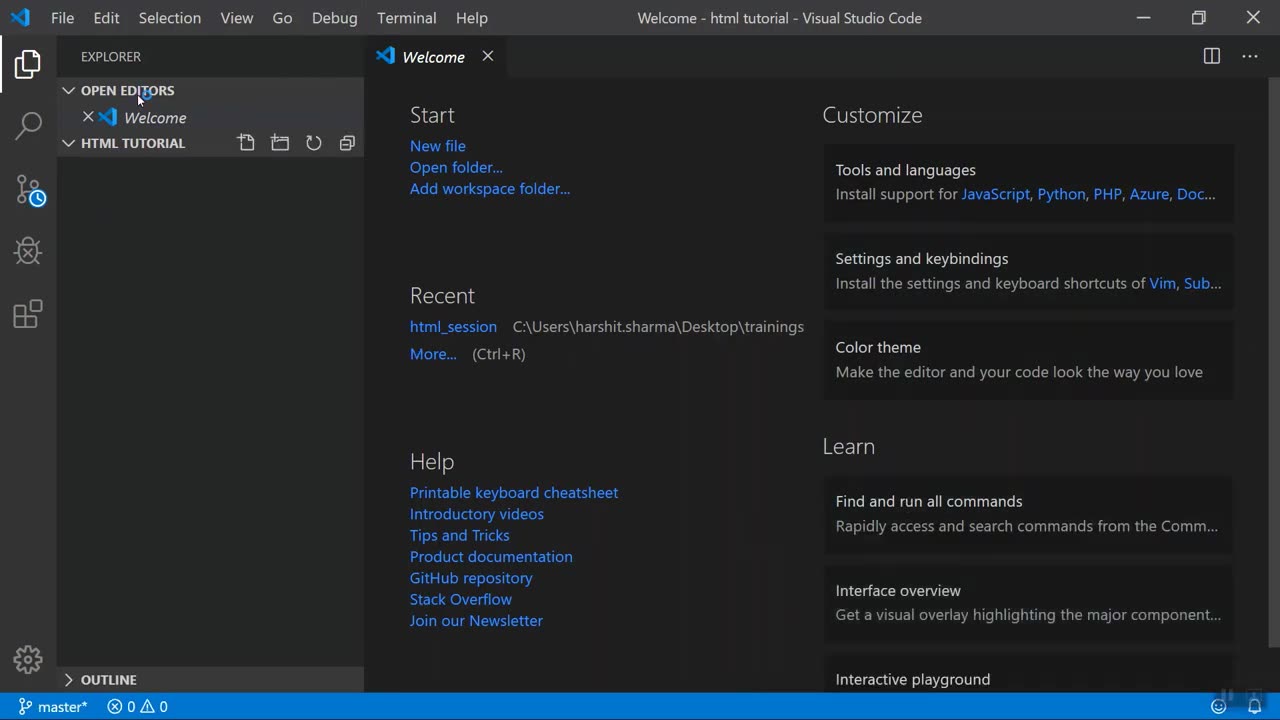
Task: Refresh the explorer with the refresh icon
Action: (x=314, y=143)
